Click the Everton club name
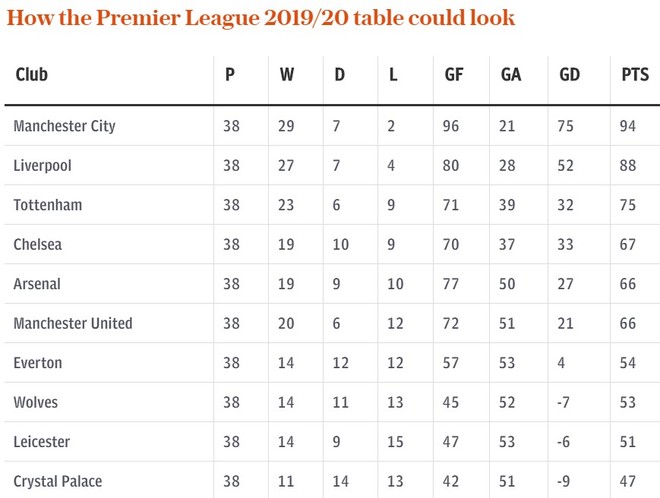Image resolution: width=660 pixels, height=498 pixels. 38,363
